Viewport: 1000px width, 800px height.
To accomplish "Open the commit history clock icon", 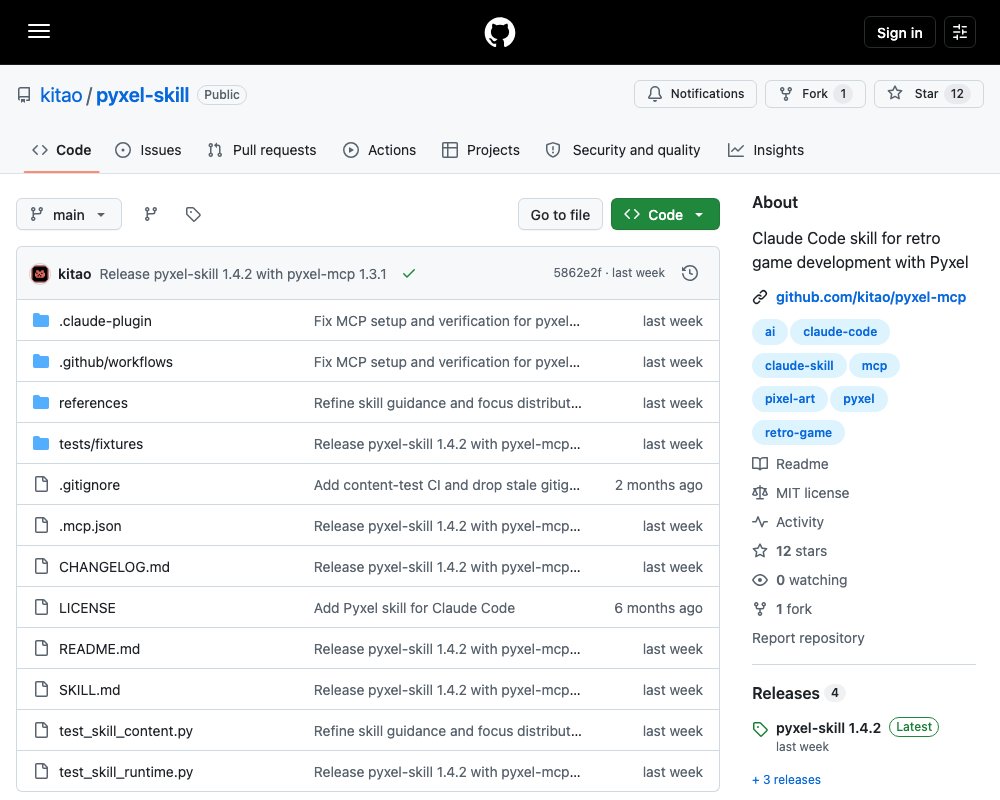I will 690,273.
